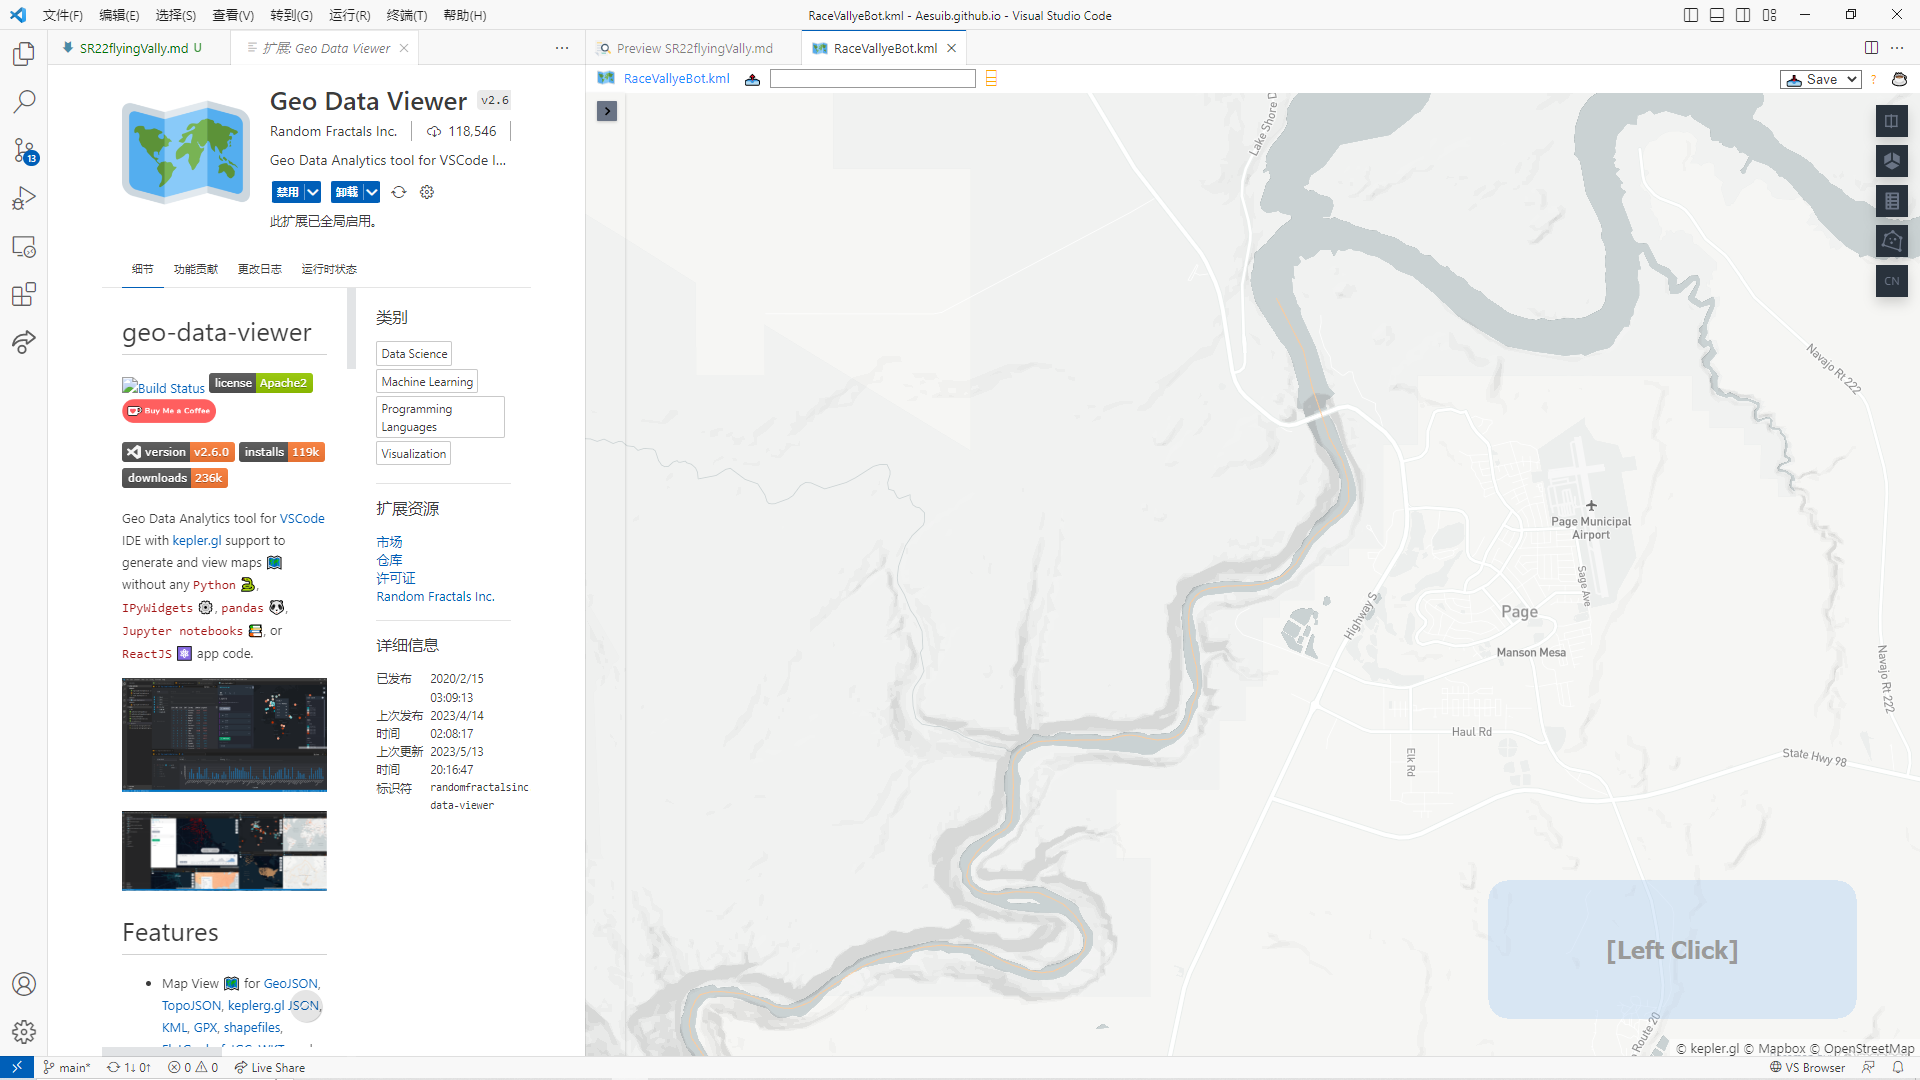Click the load data icon next to RaceVallyeBot.kml

click(752, 79)
